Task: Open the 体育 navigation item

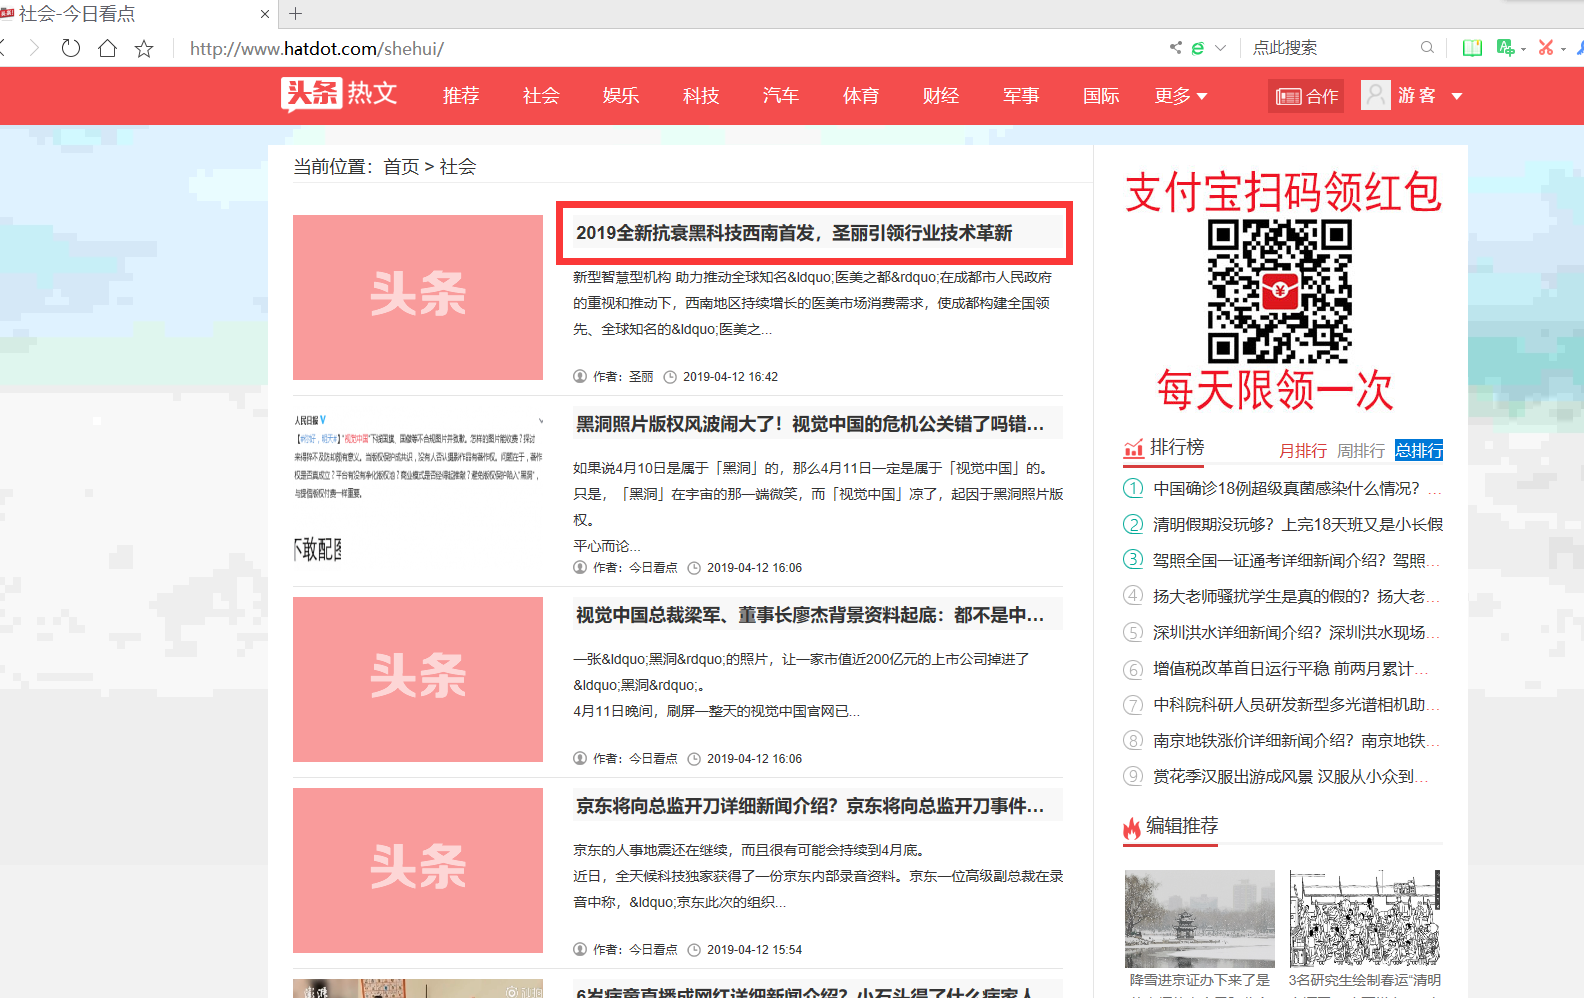Action: pyautogui.click(x=861, y=96)
